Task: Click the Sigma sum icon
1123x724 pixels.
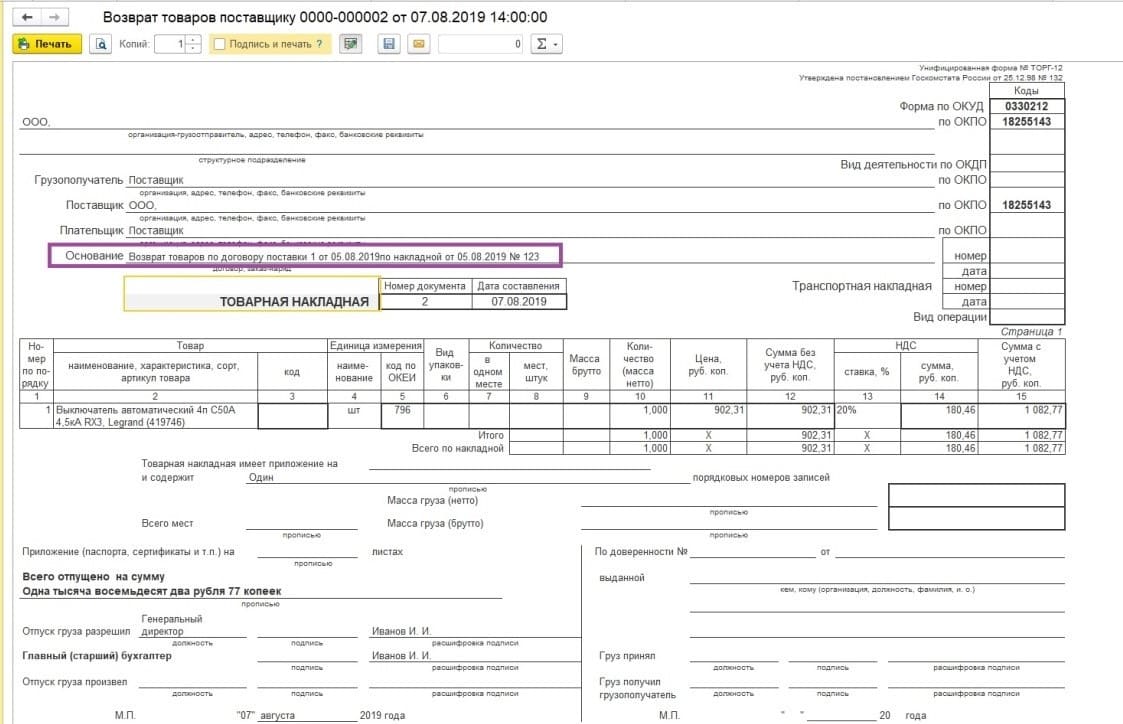Action: coord(542,44)
